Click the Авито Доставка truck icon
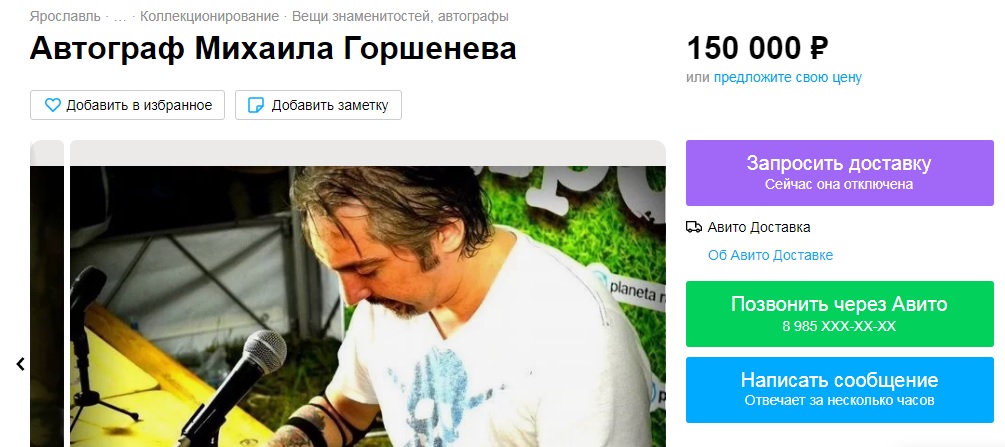The height and width of the screenshot is (447, 1005). tap(694, 227)
